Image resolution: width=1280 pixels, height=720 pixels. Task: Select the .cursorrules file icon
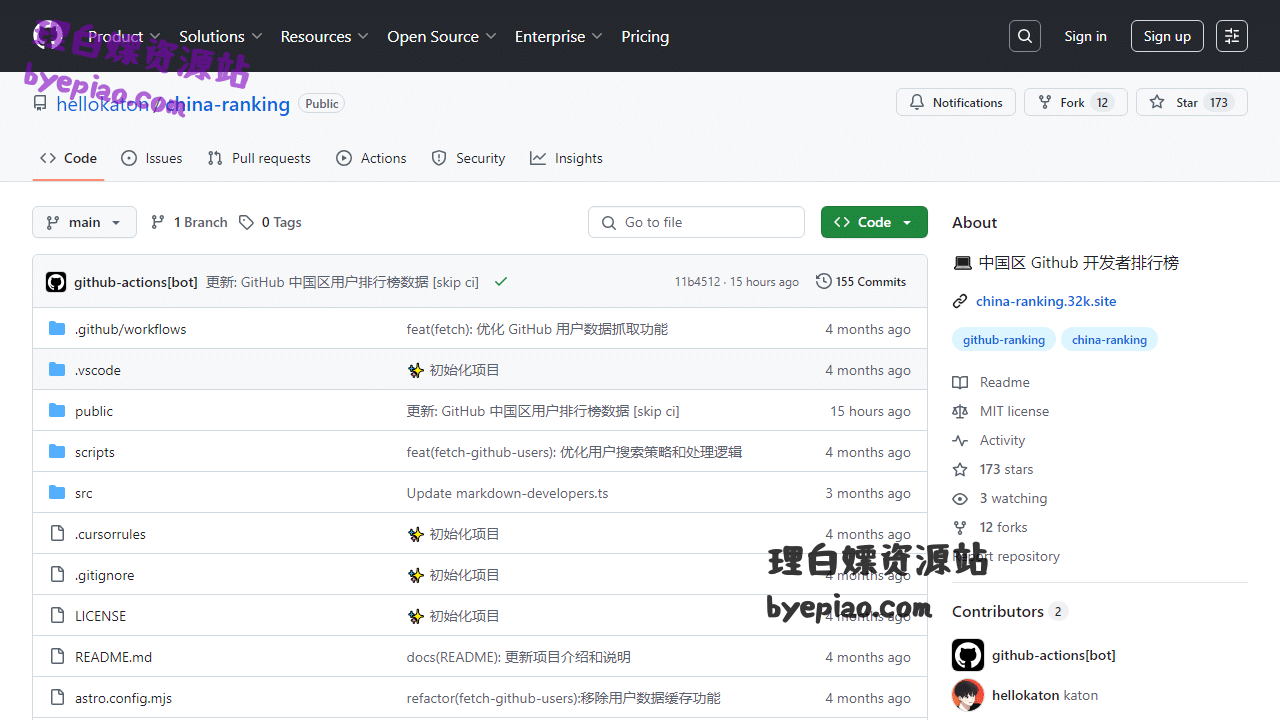57,534
